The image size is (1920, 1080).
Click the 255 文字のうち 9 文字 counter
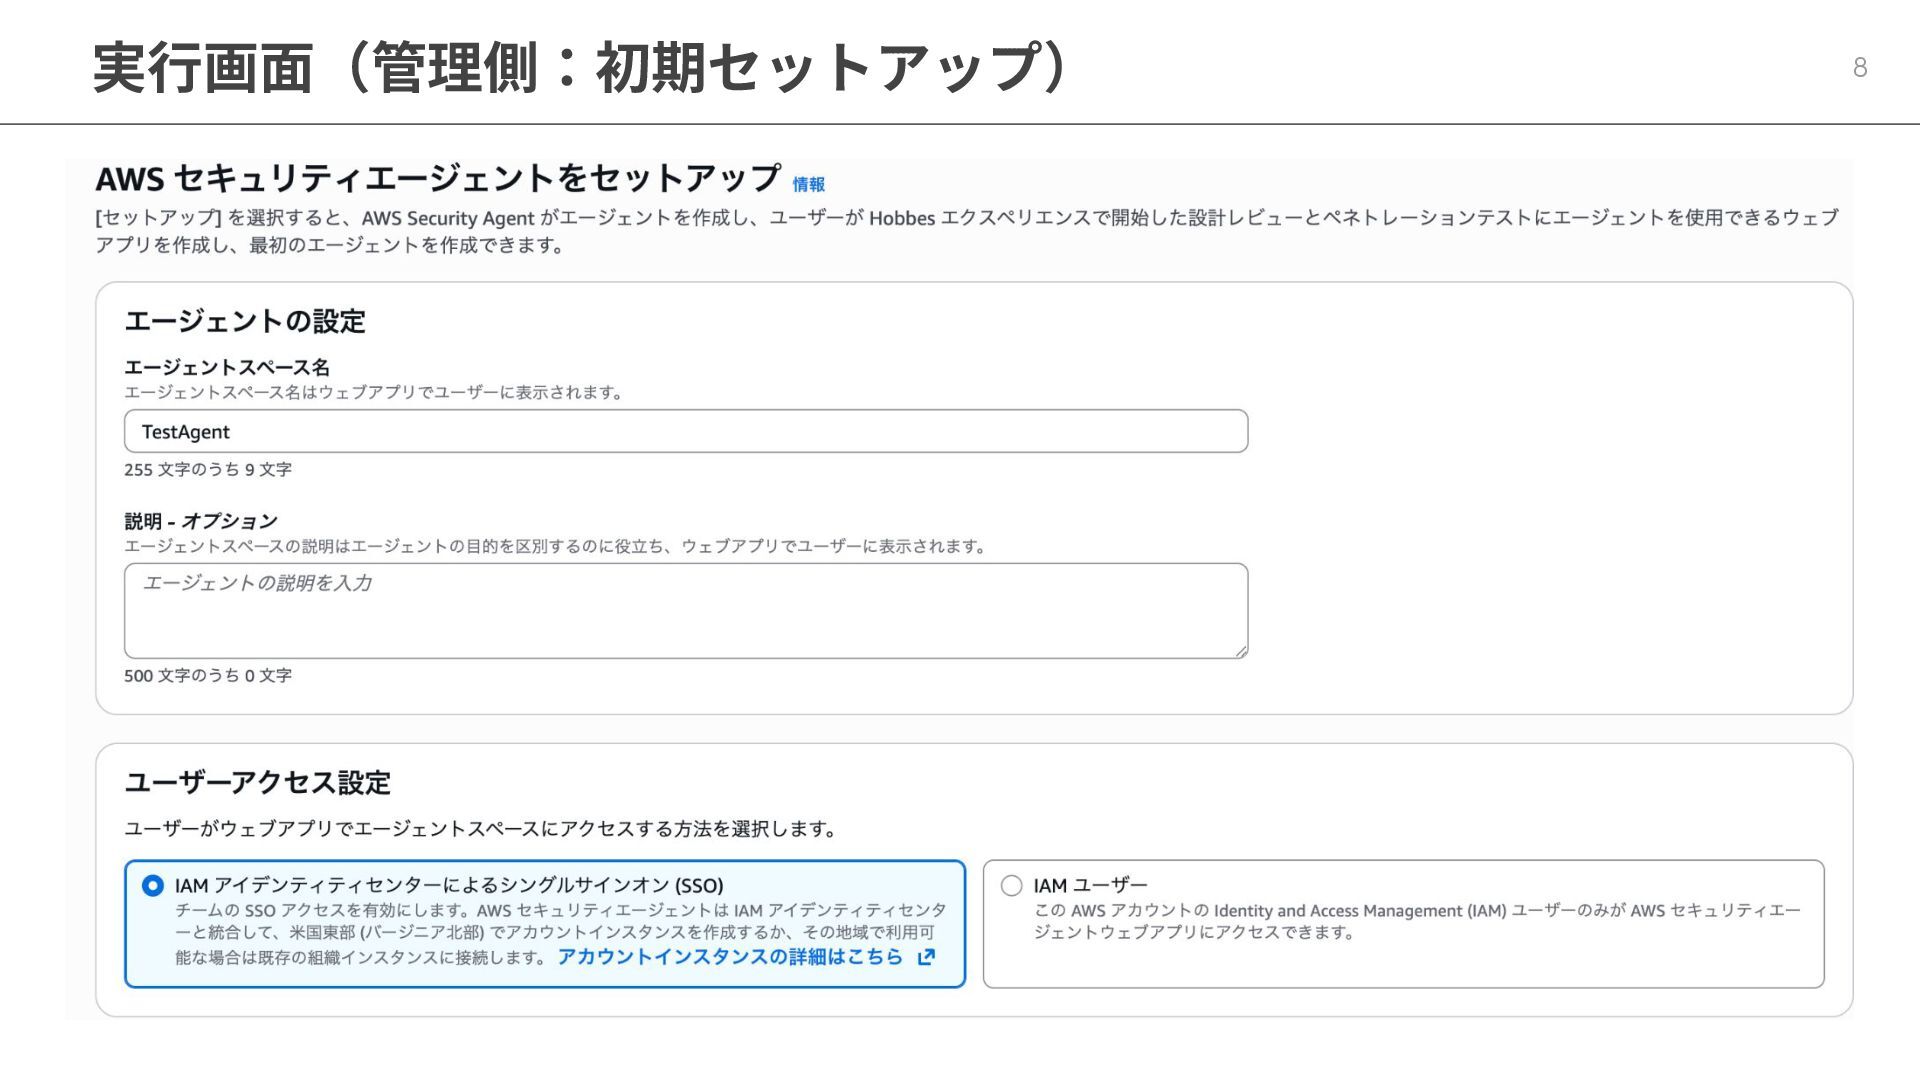(x=208, y=470)
